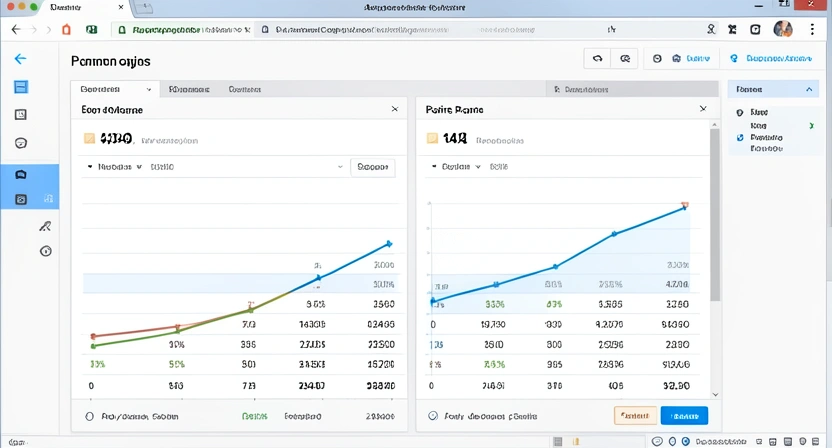Switch to the third tab above the panels
The width and height of the screenshot is (832, 448).
click(x=245, y=89)
